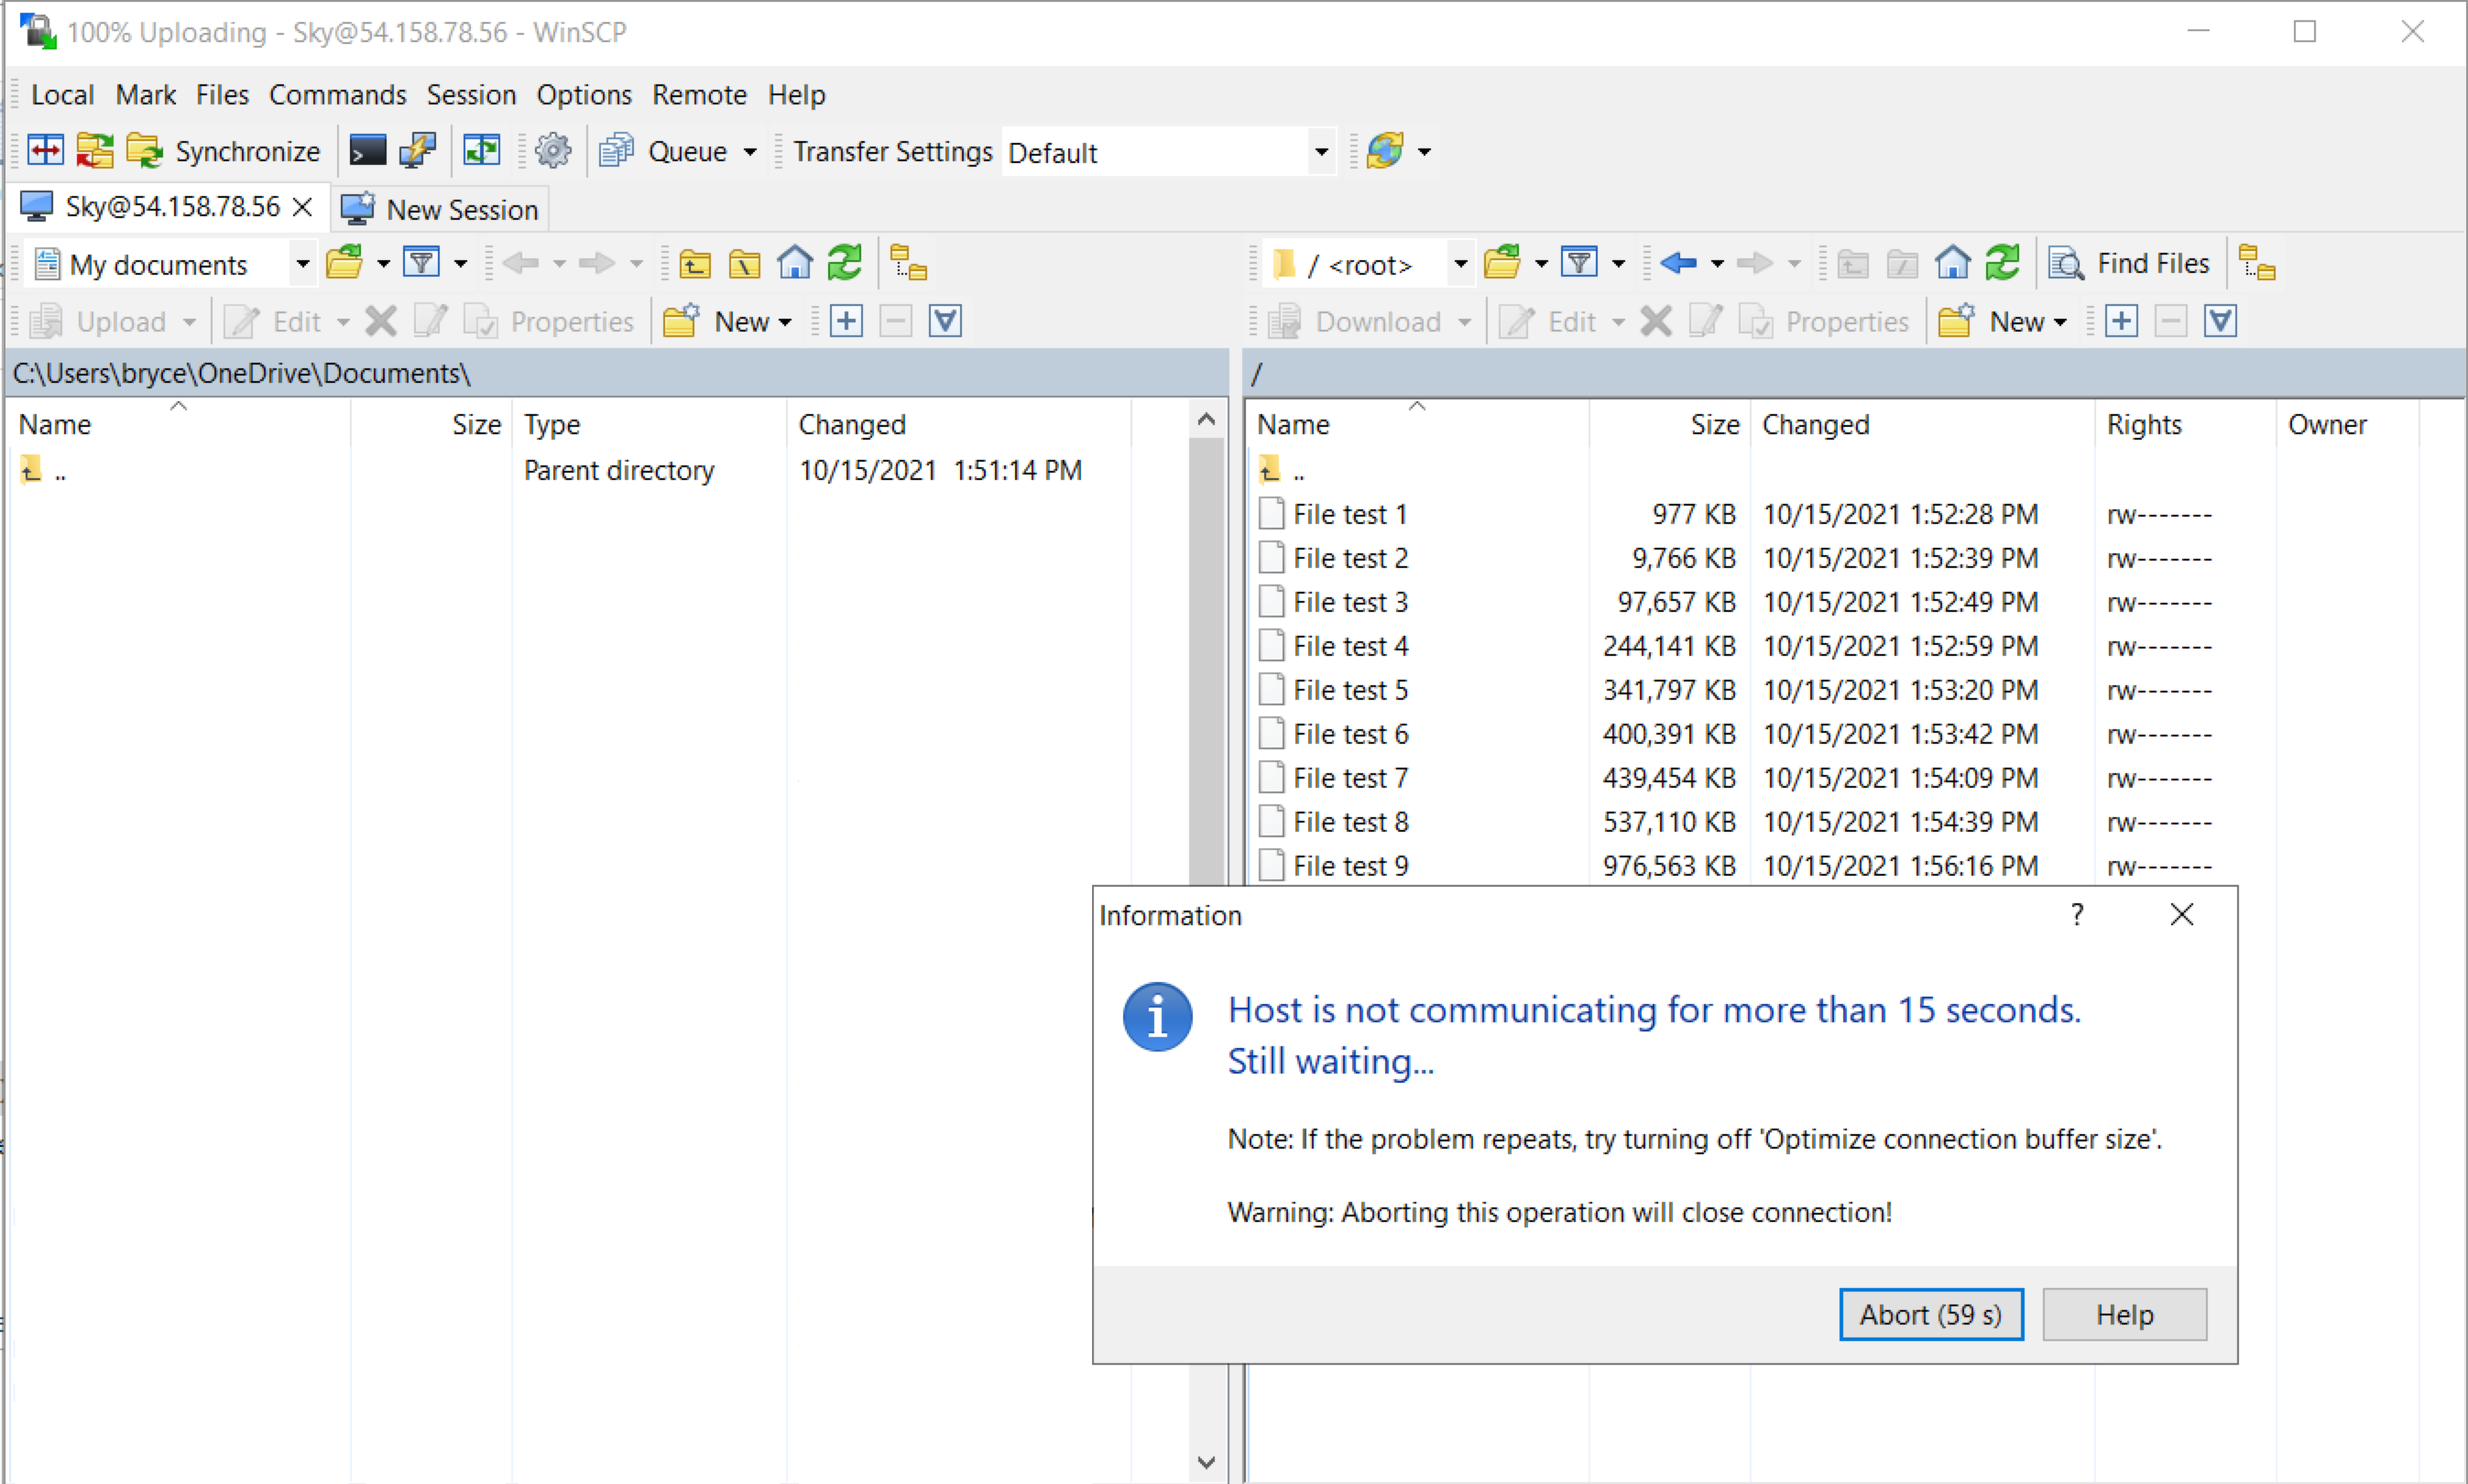Refresh the remote file panel
The height and width of the screenshot is (1484, 2468).
point(2003,262)
